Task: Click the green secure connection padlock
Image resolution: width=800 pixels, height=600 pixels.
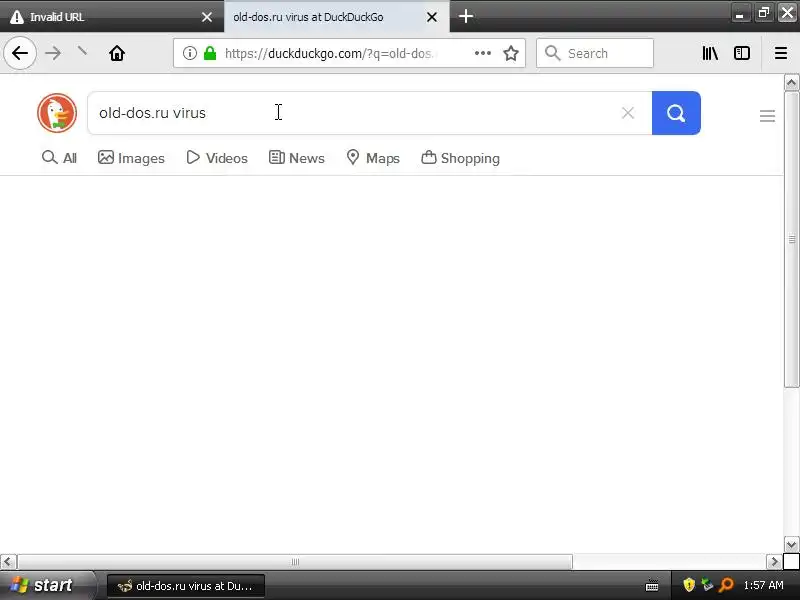Action: (x=210, y=53)
